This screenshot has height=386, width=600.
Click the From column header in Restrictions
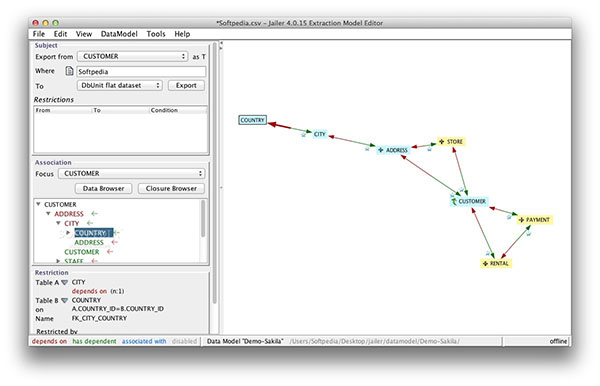tap(63, 110)
